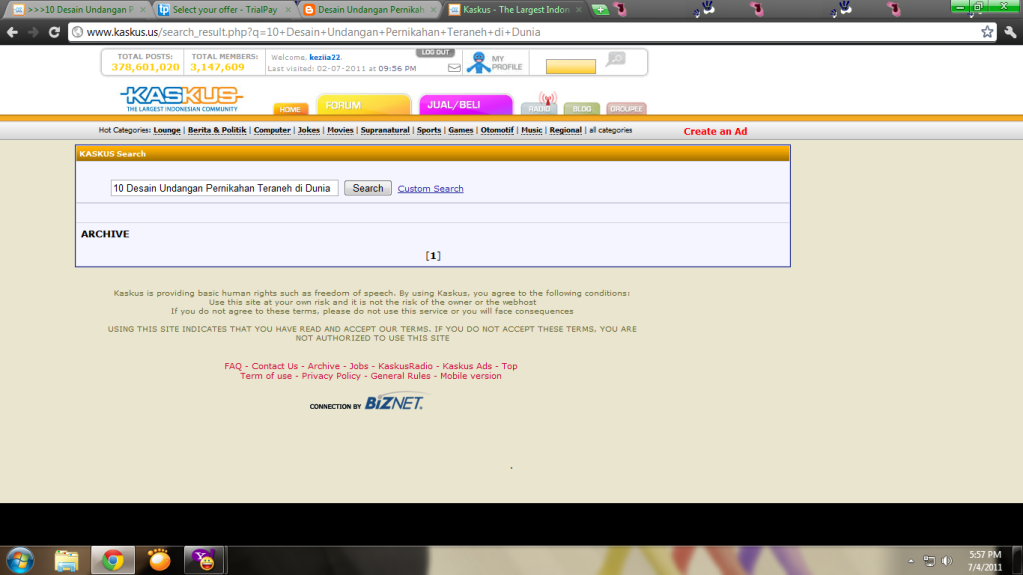
Task: Open the Otomotif category
Action: coord(497,131)
